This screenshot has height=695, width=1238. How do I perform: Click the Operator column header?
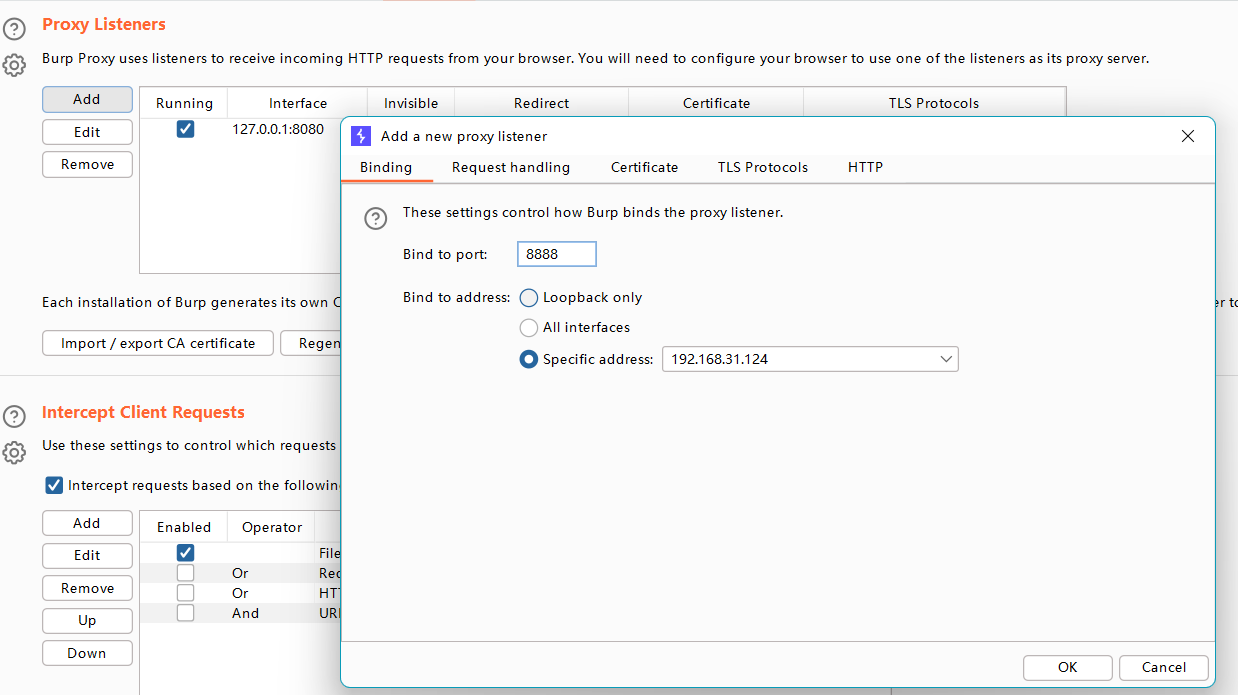pyautogui.click(x=271, y=527)
